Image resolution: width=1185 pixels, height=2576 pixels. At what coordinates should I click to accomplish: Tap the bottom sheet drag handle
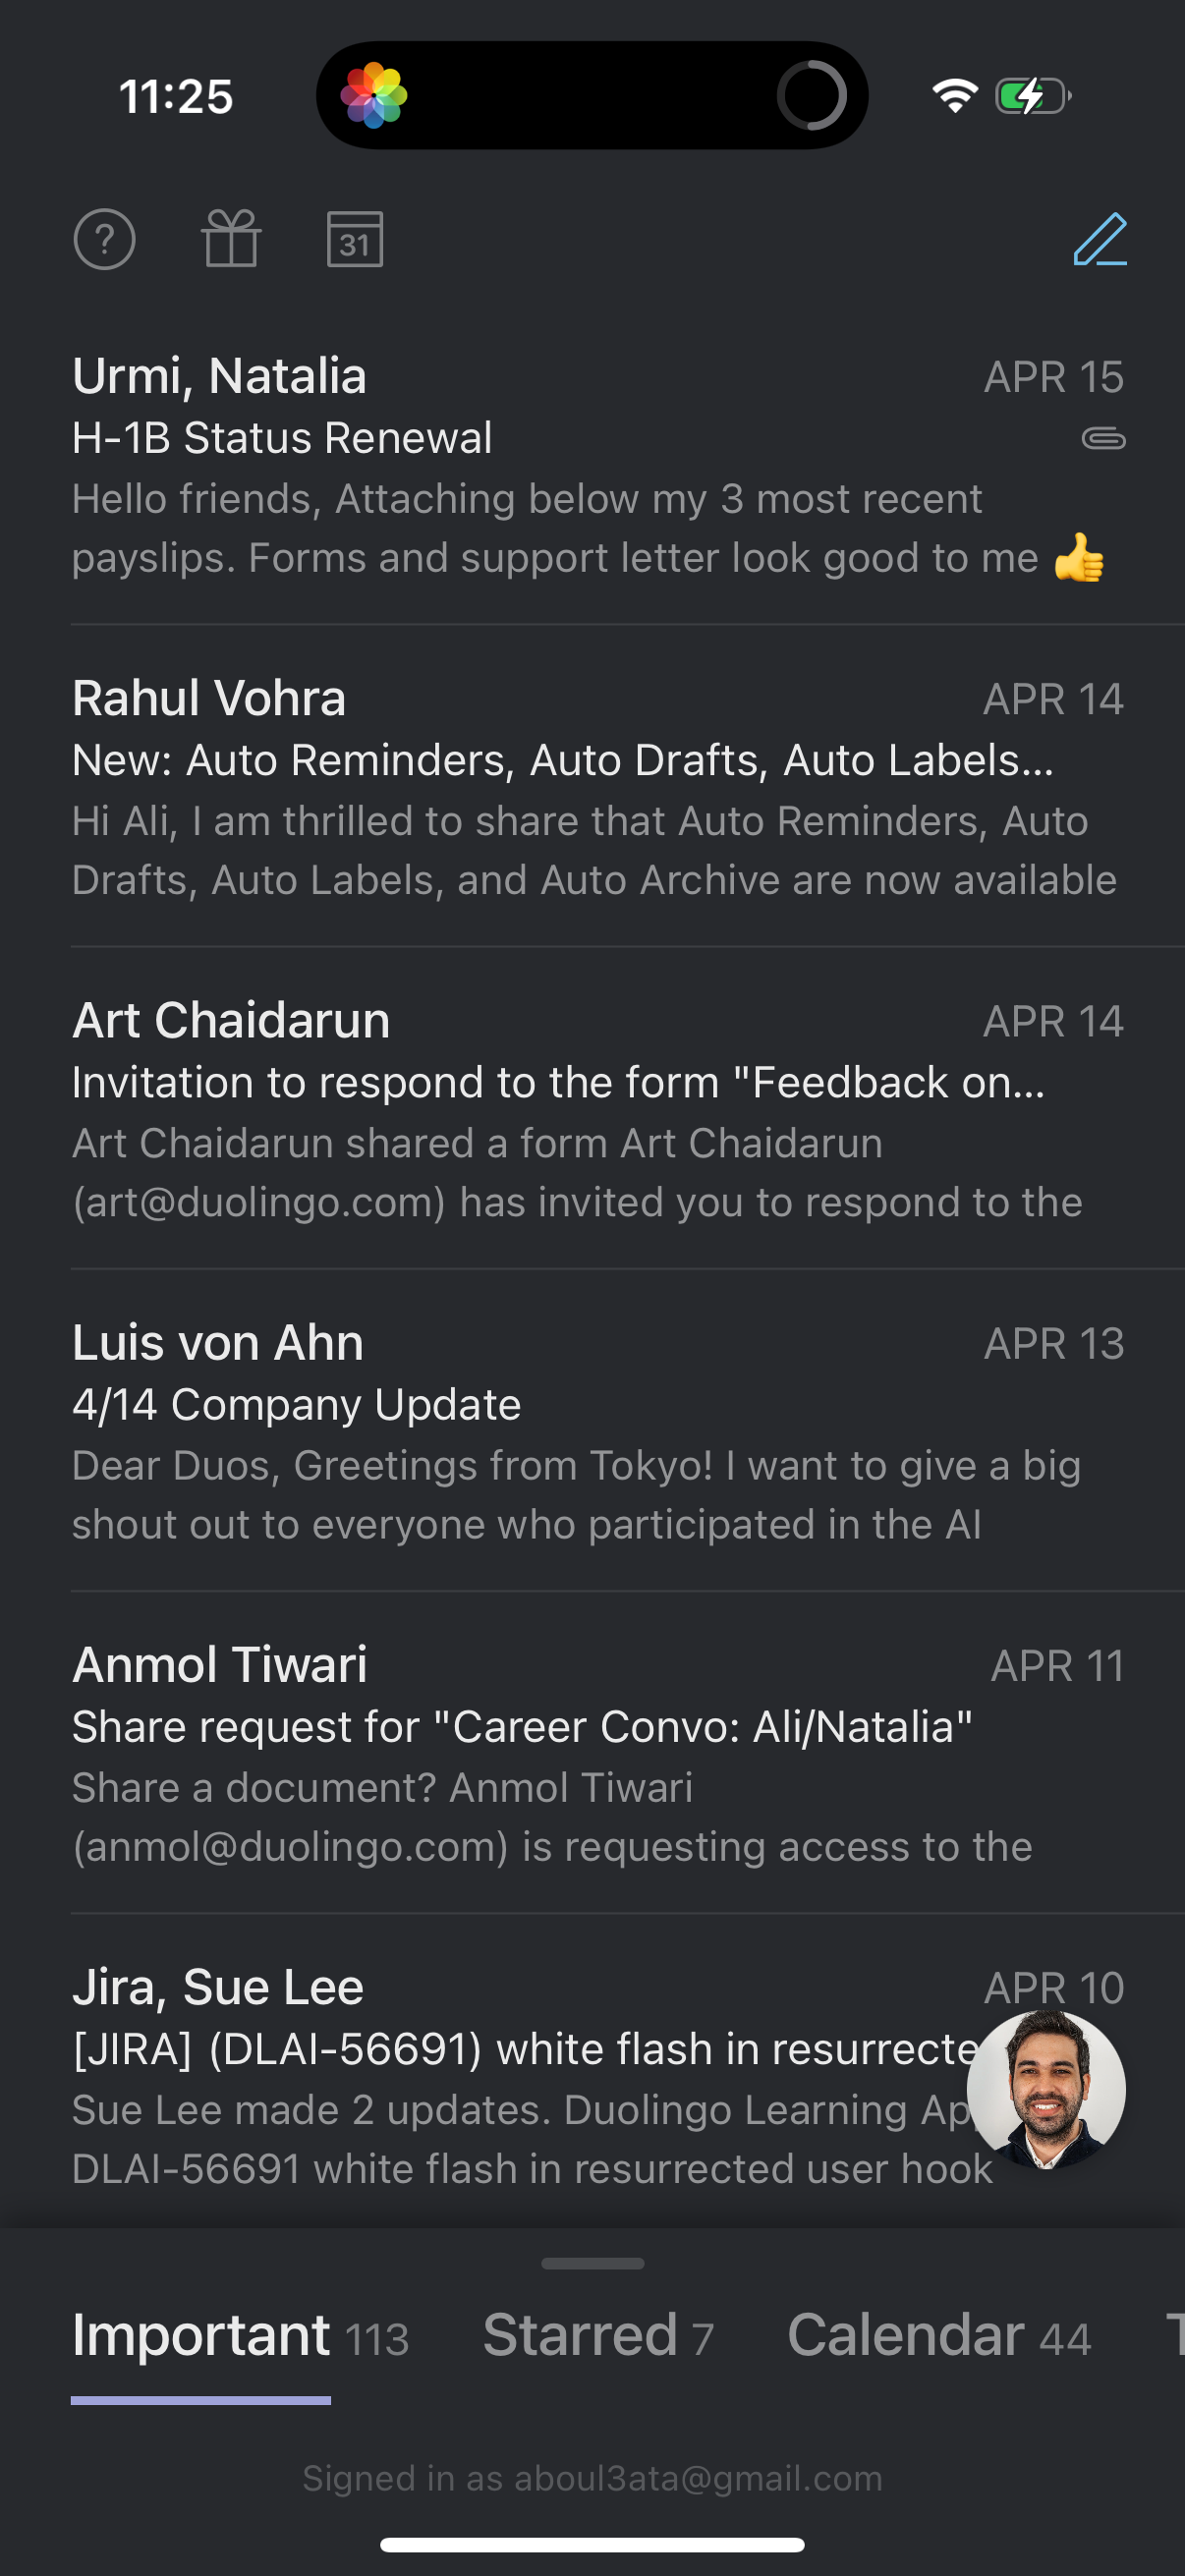(x=592, y=2263)
